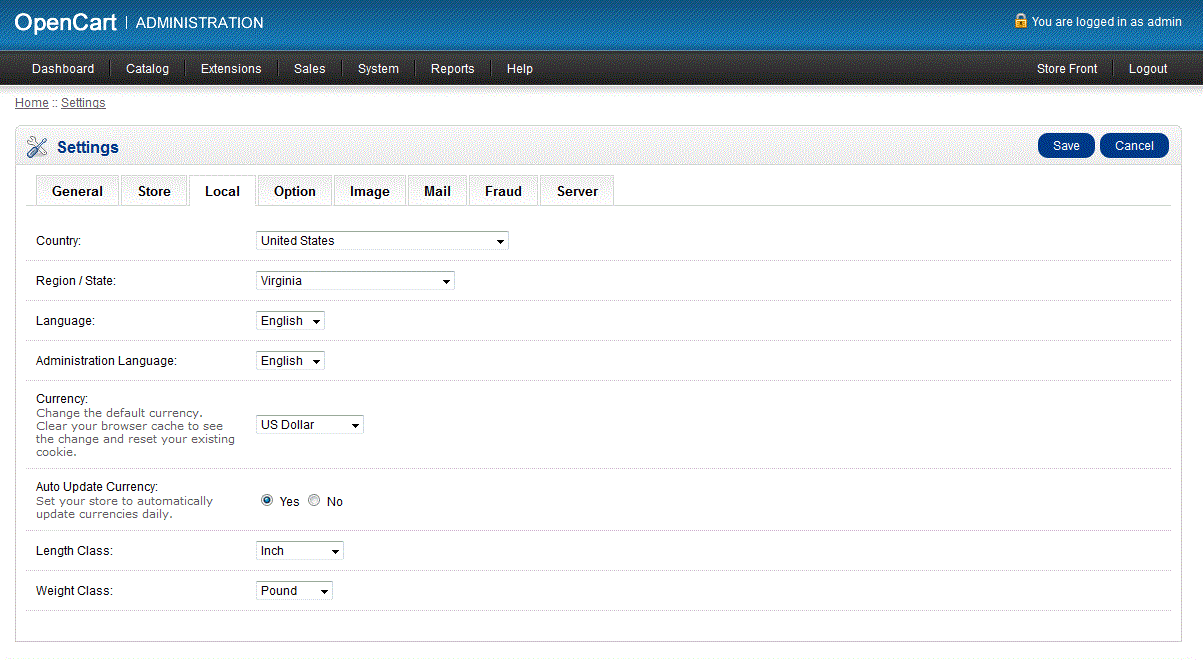
Task: Switch to the Mail tab
Action: pos(437,191)
